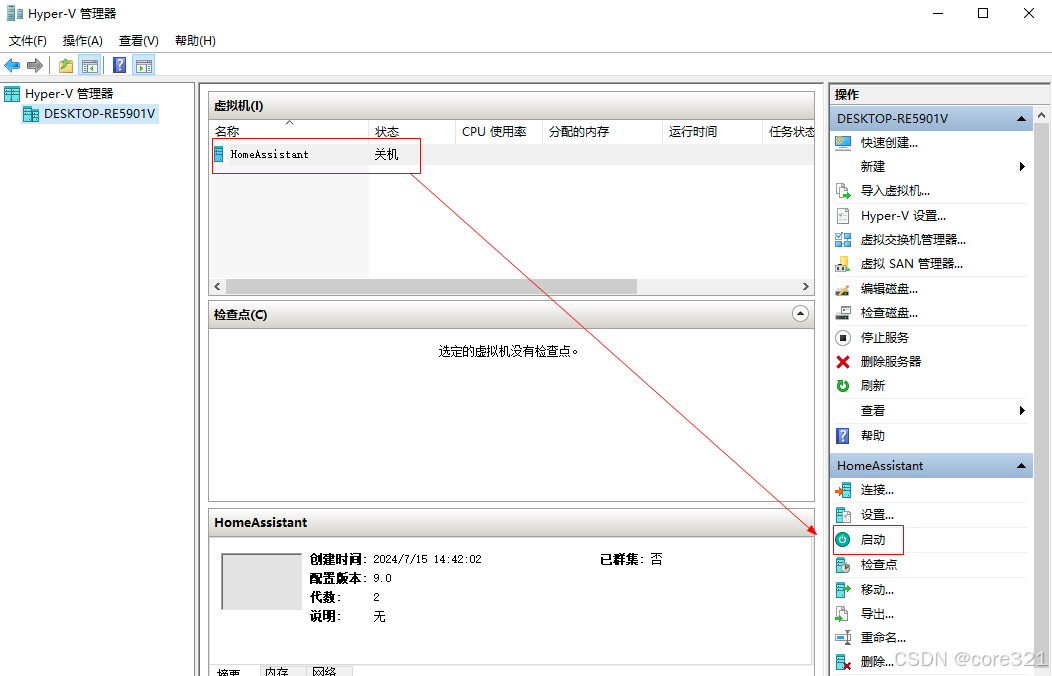Click the 检查点 action icon
1052x676 pixels.
pyautogui.click(x=843, y=565)
